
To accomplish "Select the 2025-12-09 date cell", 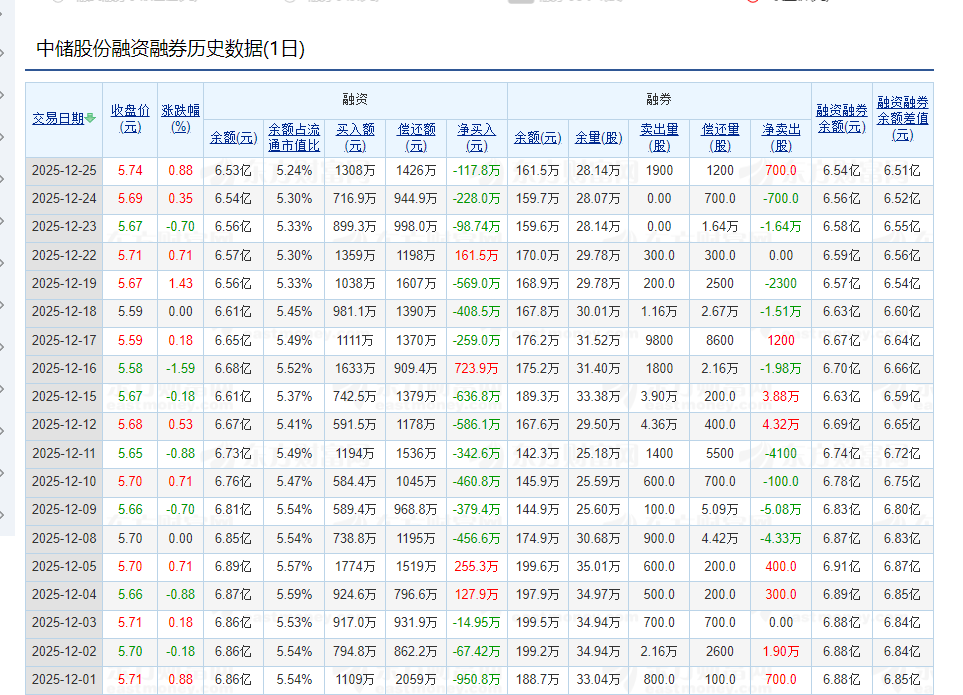I will tap(64, 510).
